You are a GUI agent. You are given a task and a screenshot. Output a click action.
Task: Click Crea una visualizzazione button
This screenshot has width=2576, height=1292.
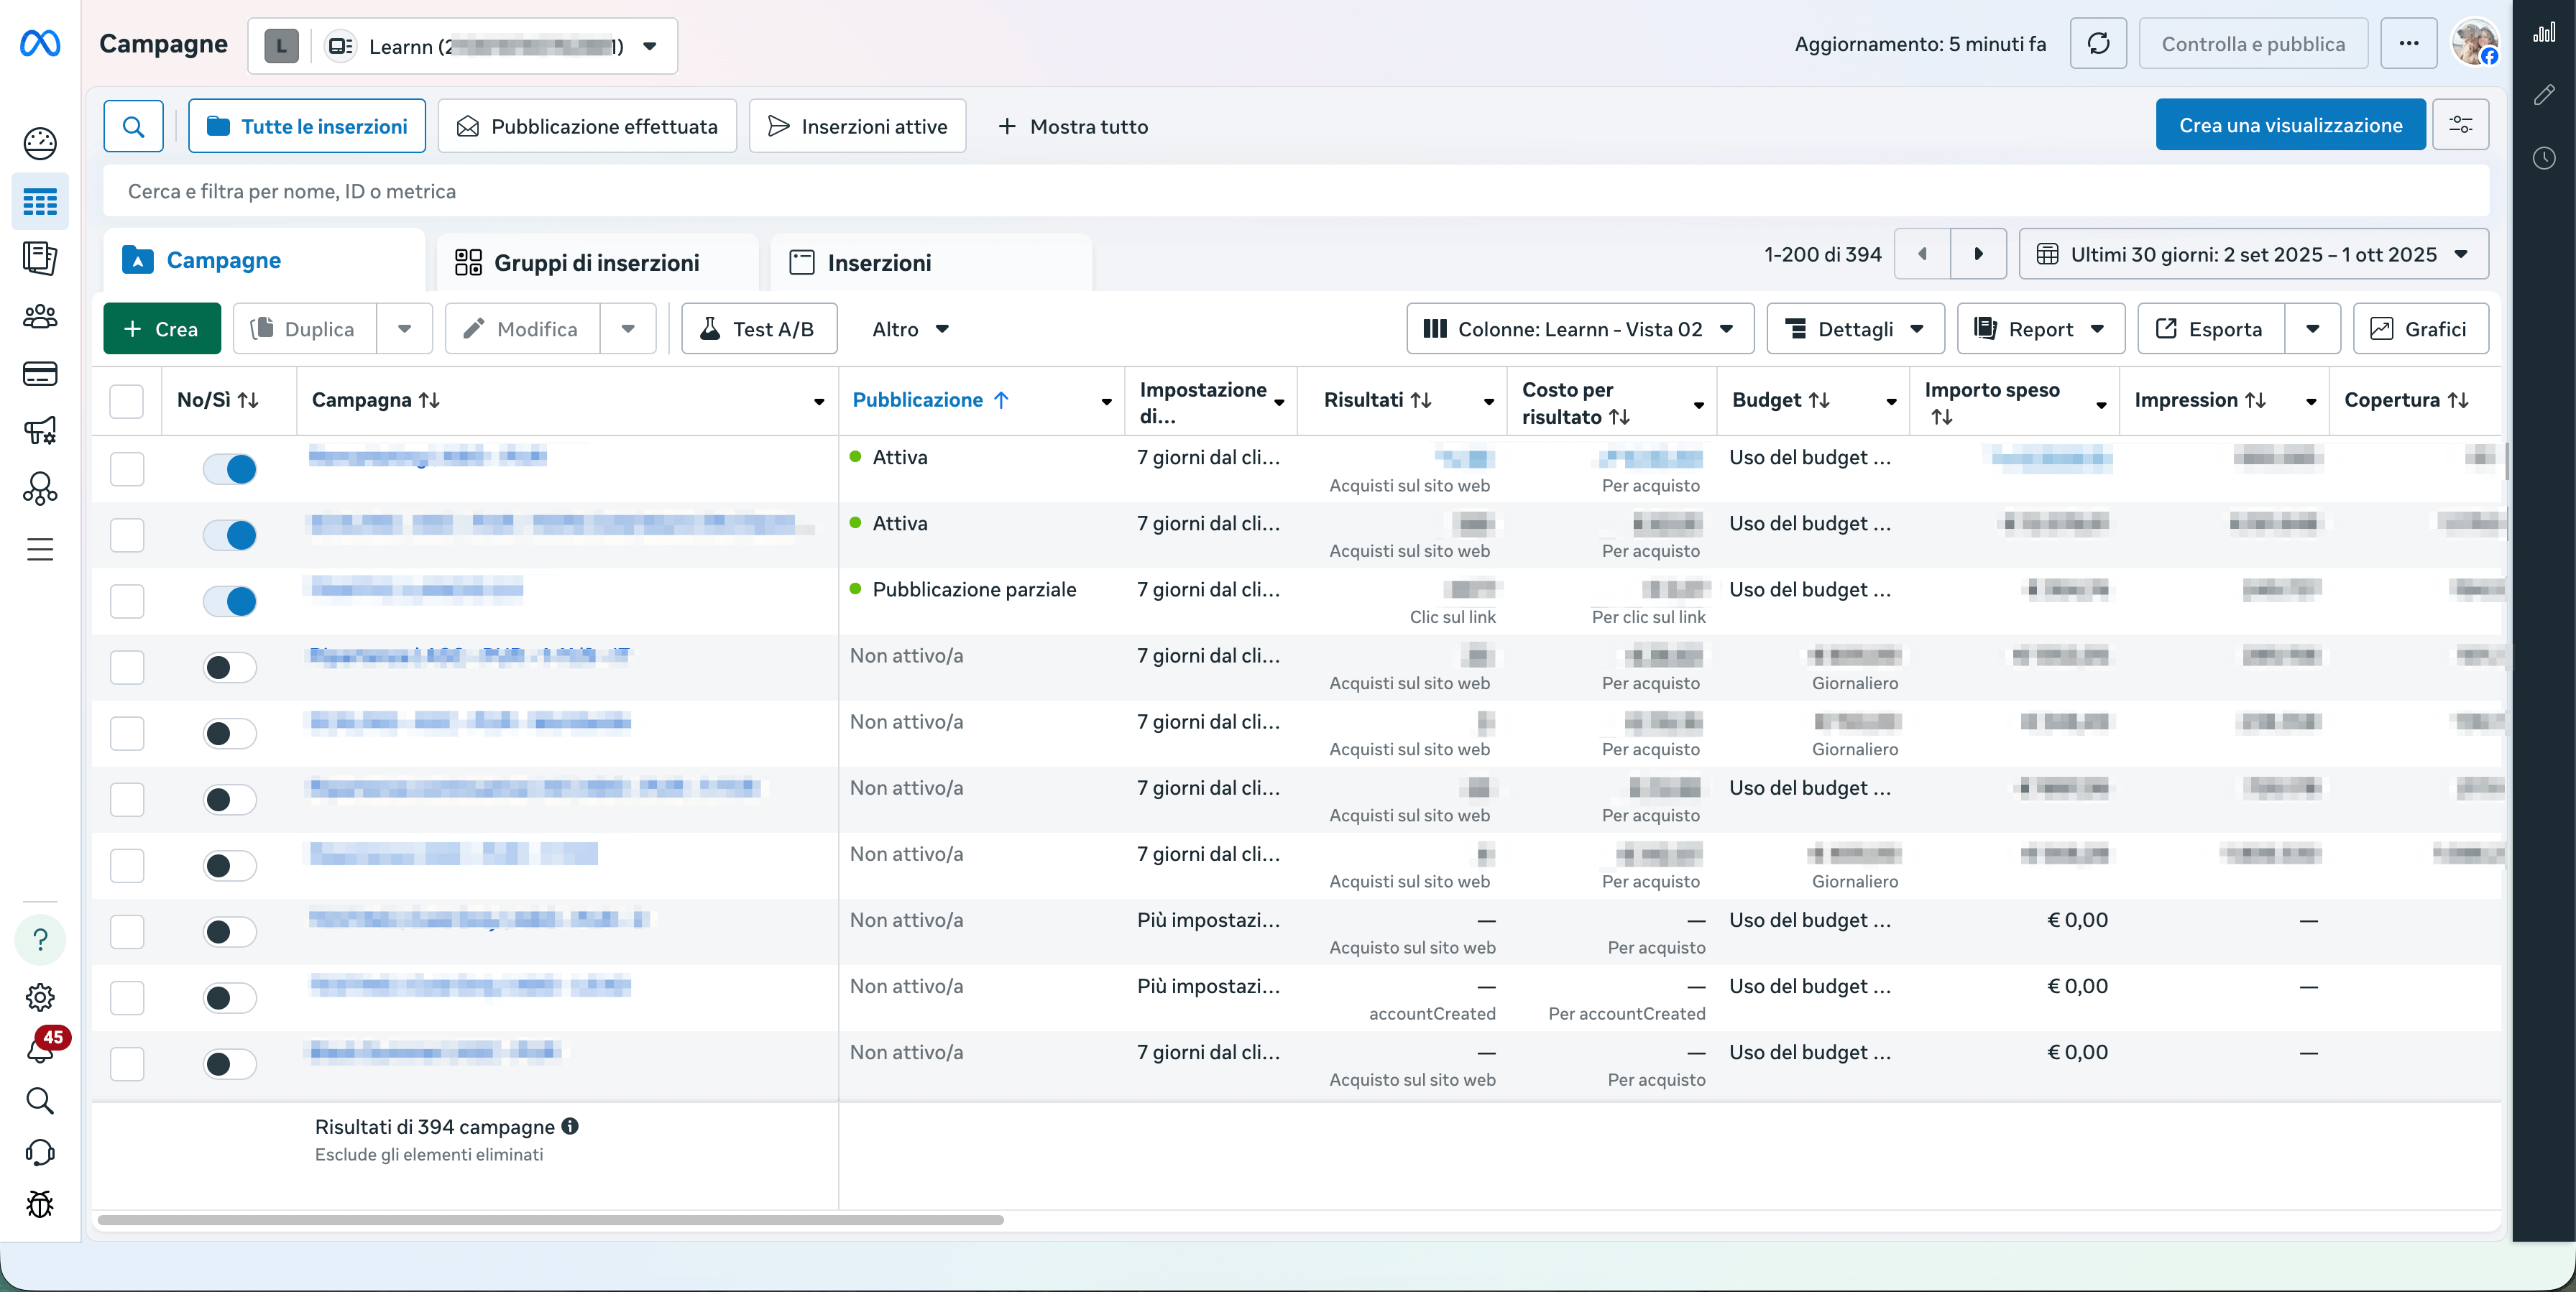click(x=2290, y=125)
